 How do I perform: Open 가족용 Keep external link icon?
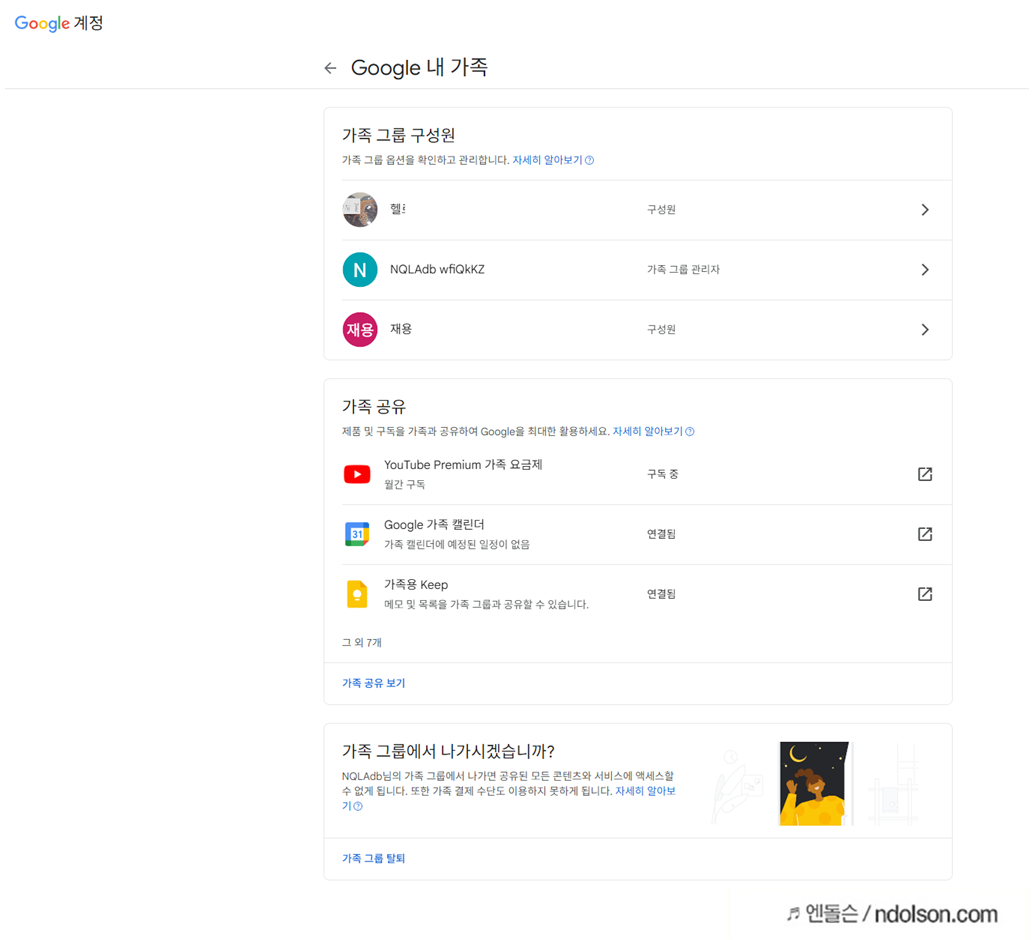click(x=925, y=594)
